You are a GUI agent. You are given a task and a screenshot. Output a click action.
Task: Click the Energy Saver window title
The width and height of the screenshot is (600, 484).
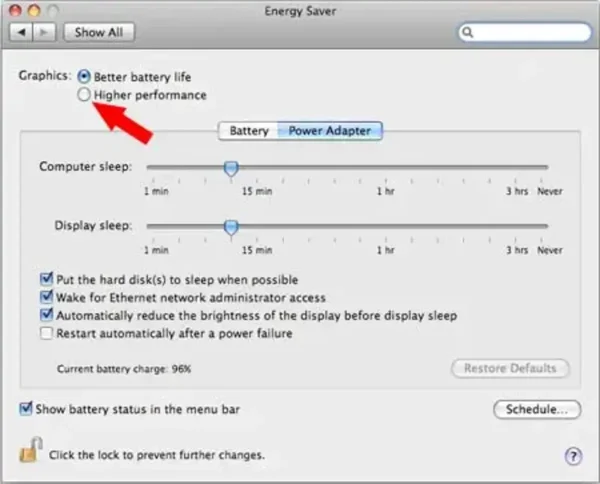[x=300, y=11]
